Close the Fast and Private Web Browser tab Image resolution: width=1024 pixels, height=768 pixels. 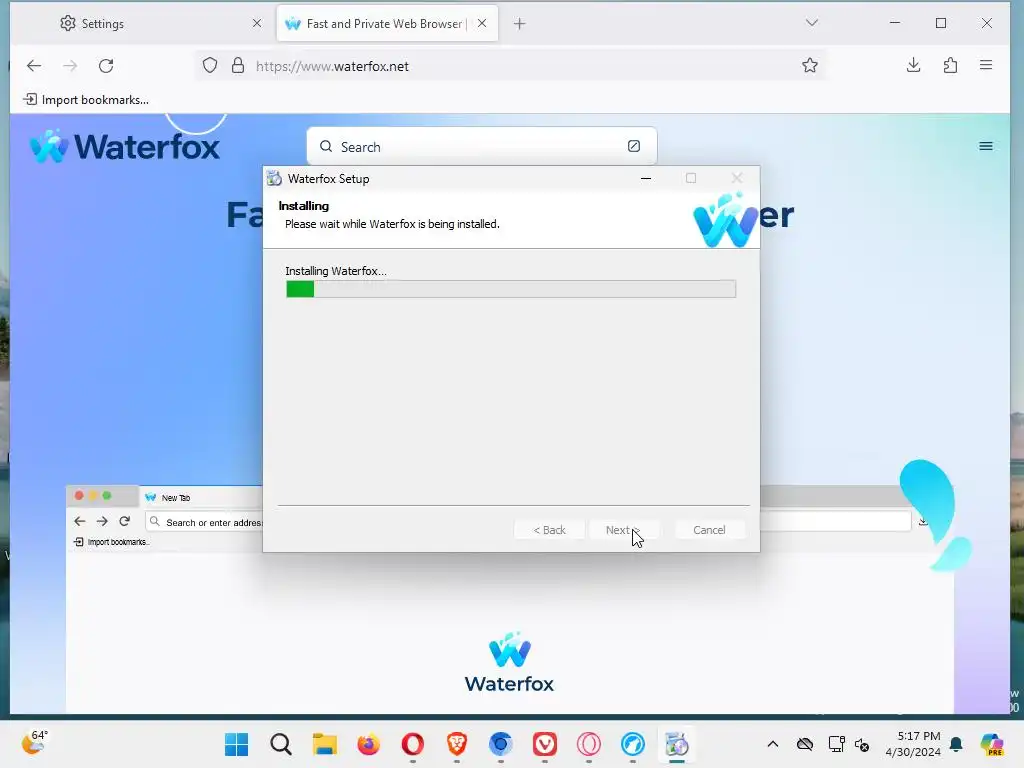pos(482,24)
